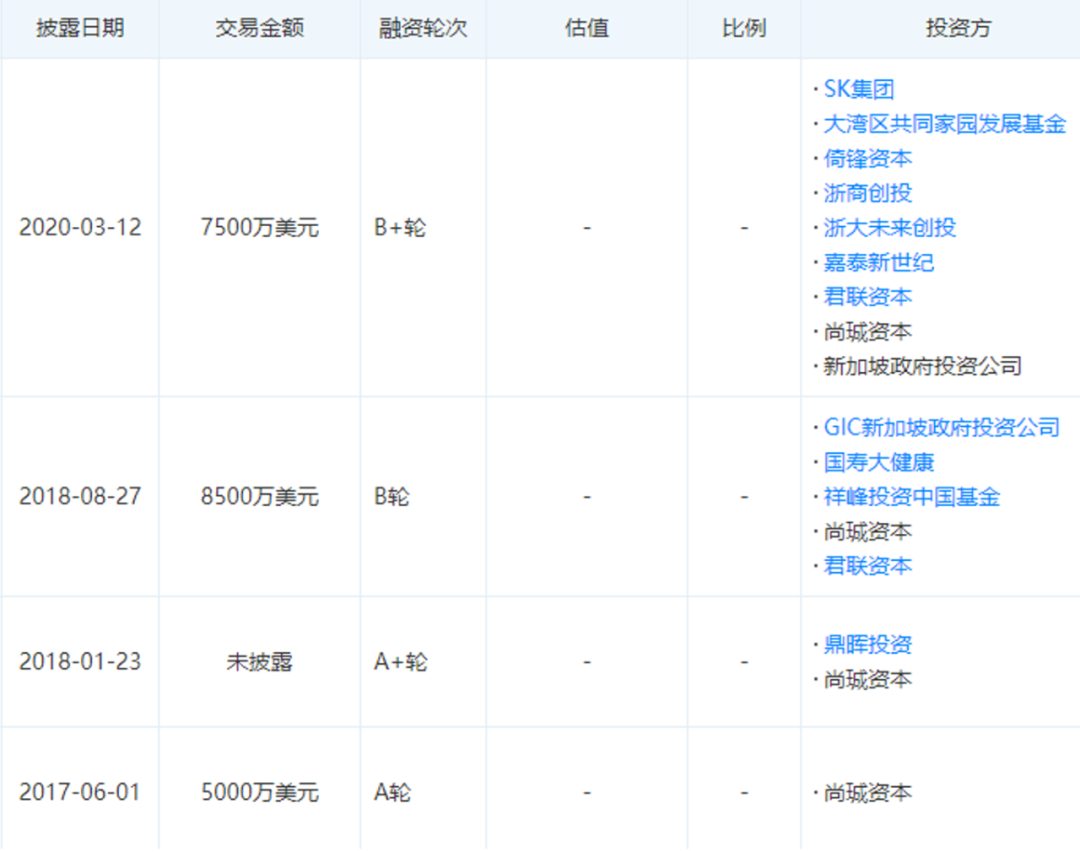Click the 2020-03-12 date cell
This screenshot has width=1080, height=852.
(80, 228)
